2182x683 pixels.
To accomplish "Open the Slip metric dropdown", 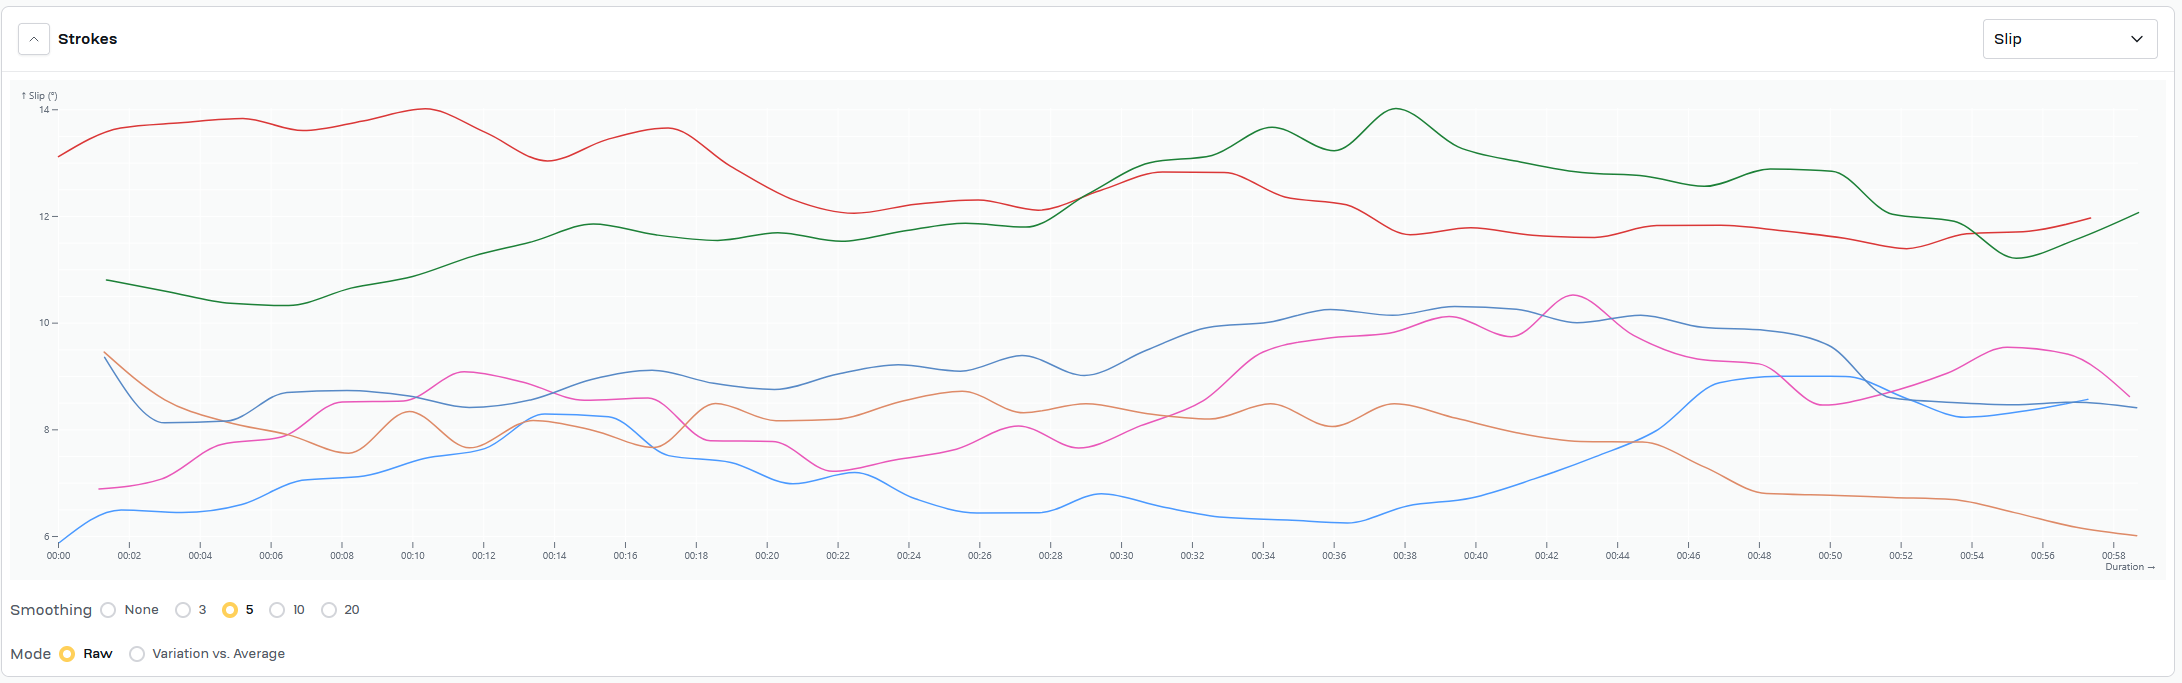I will pos(2068,39).
